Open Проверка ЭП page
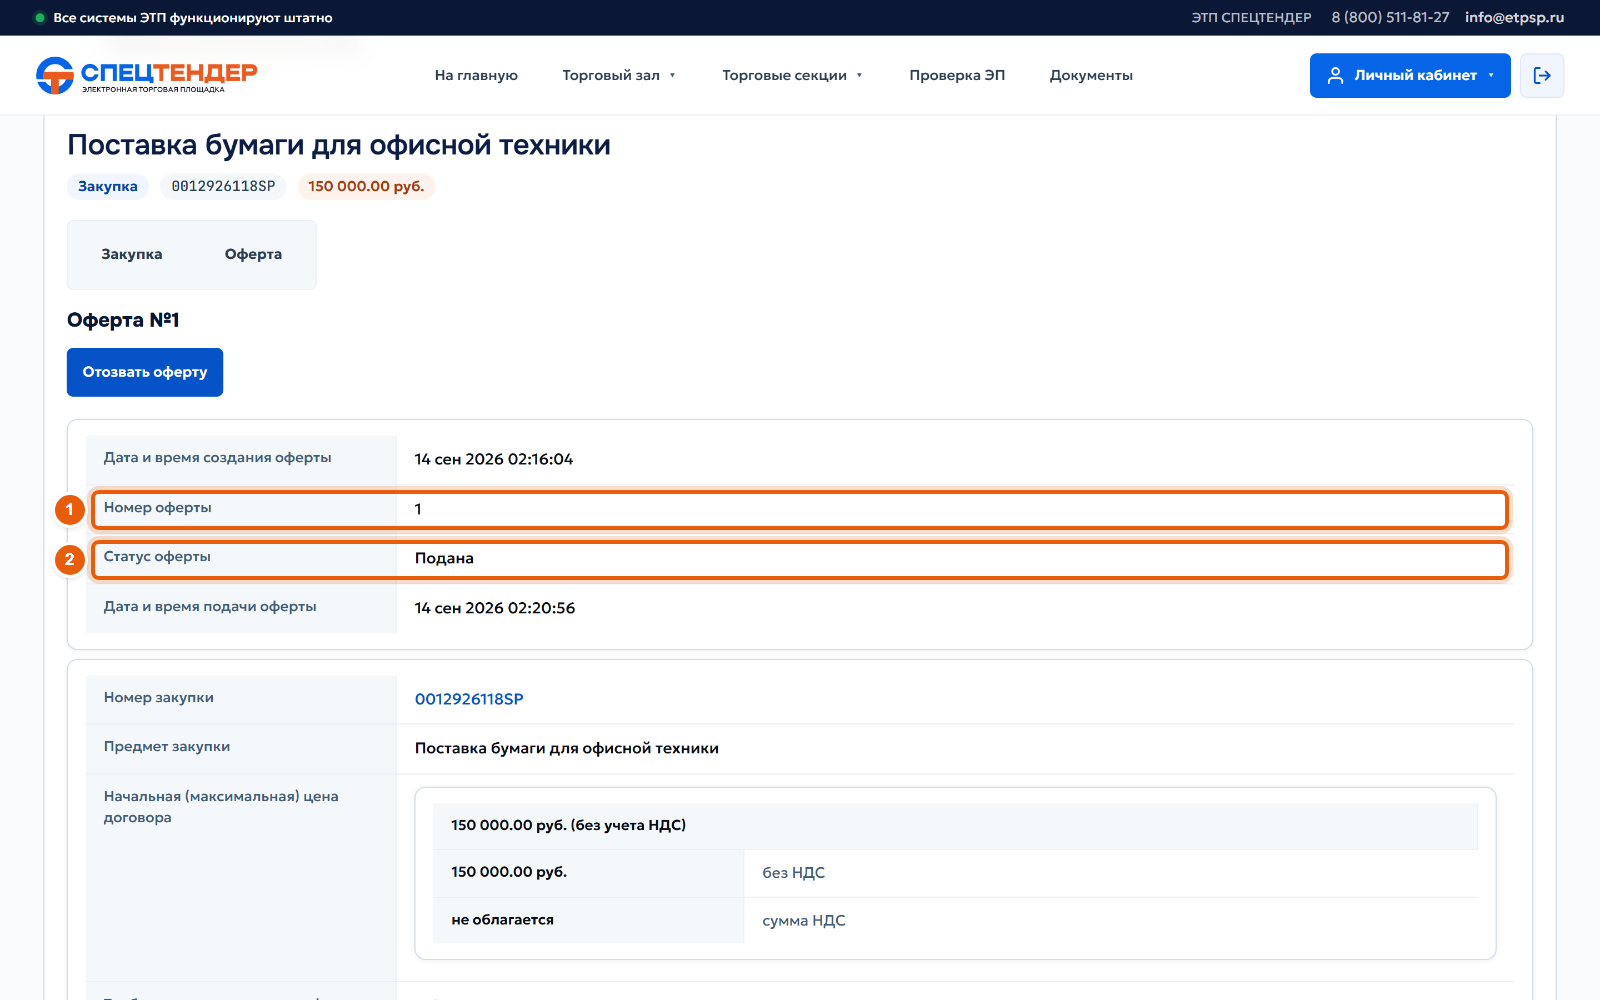 click(957, 75)
